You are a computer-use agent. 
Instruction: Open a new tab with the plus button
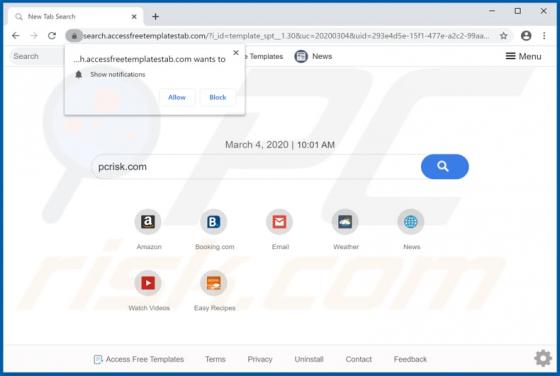155,16
